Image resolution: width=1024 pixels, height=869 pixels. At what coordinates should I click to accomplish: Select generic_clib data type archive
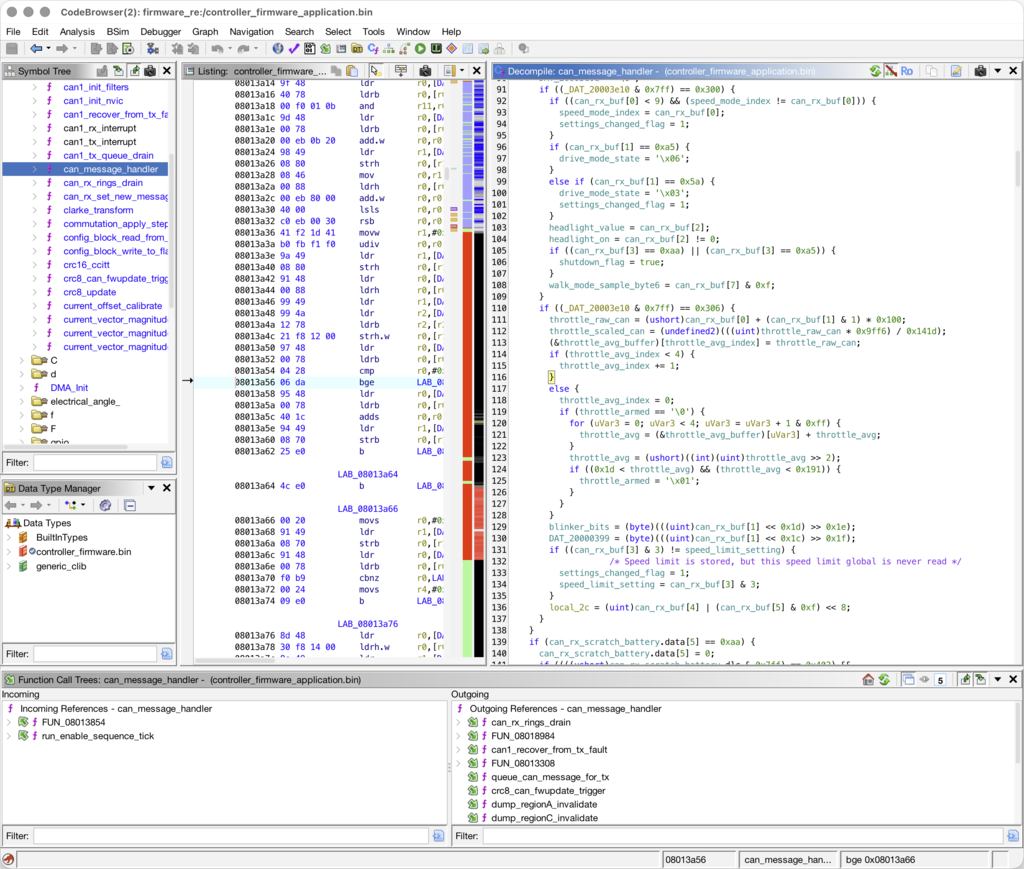61,566
